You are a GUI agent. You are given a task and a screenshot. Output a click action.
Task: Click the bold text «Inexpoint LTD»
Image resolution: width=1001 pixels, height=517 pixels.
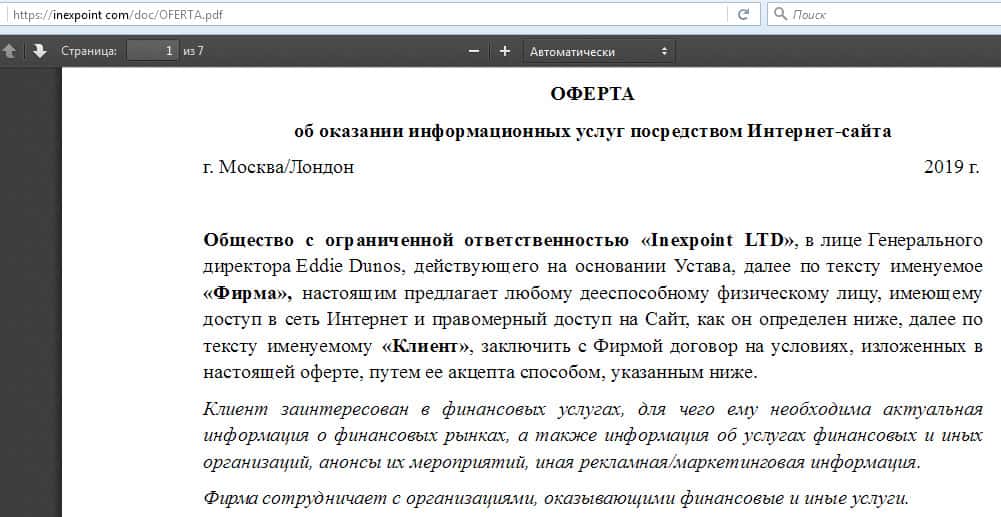click(719, 240)
